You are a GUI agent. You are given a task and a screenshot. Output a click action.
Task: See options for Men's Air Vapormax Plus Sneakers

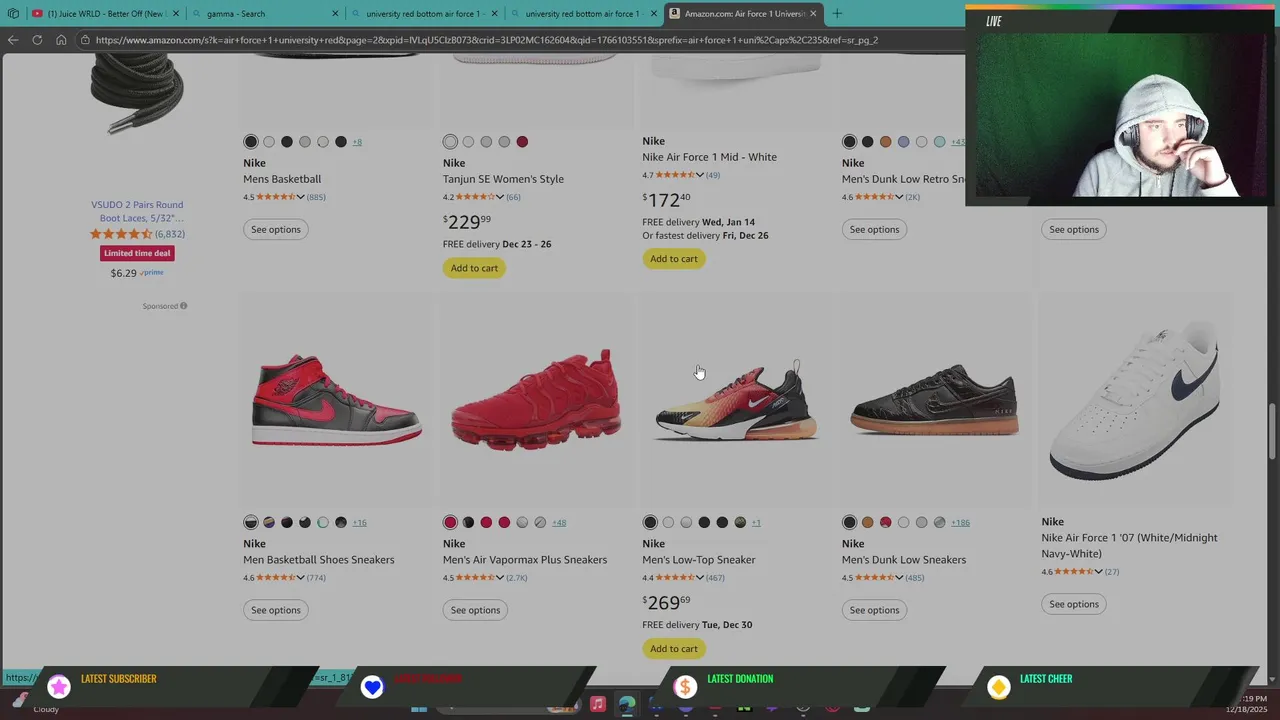point(475,610)
